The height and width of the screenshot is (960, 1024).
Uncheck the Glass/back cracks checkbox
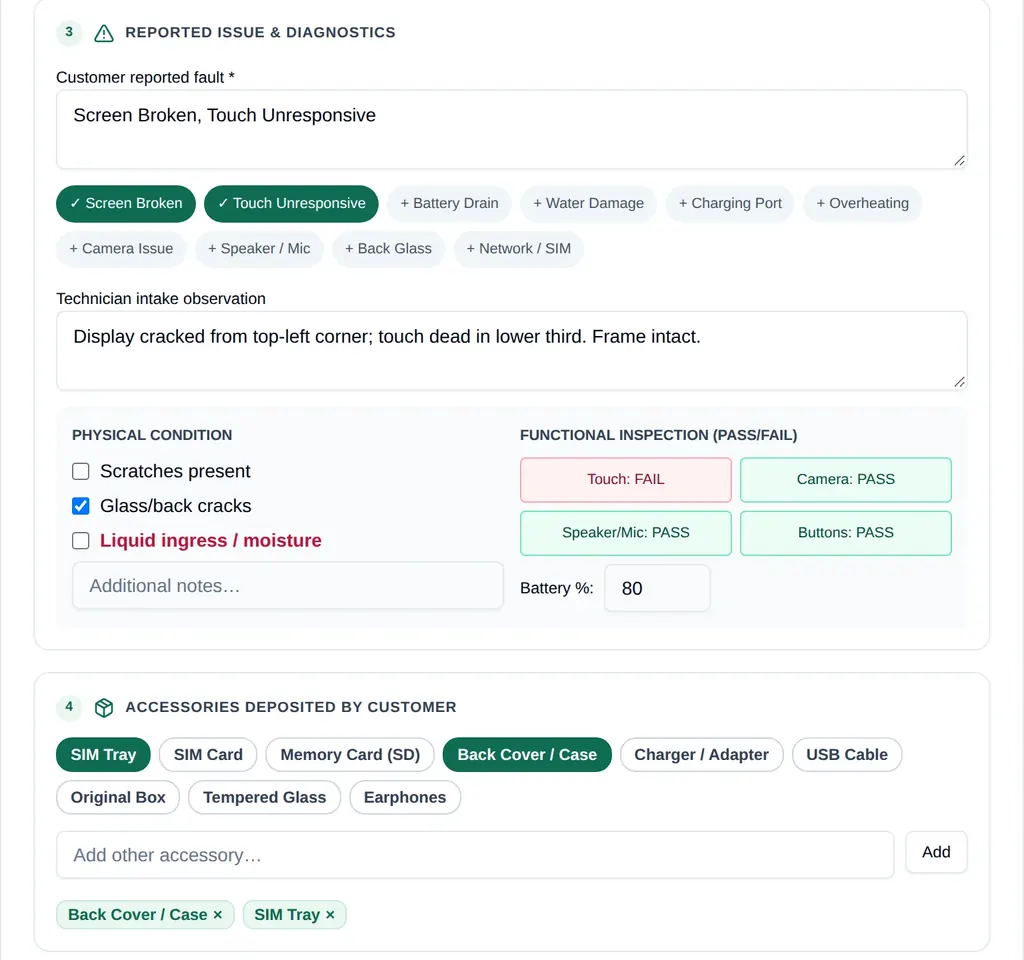coord(81,506)
